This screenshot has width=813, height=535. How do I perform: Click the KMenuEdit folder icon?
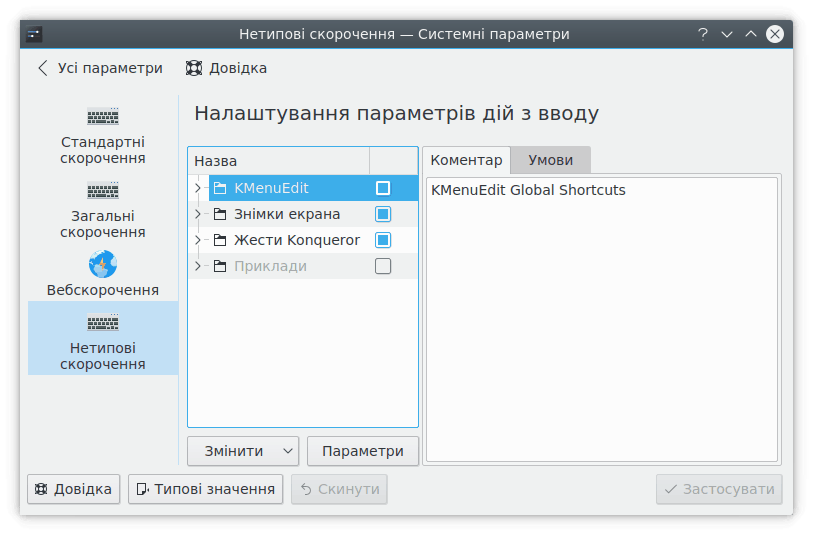click(220, 188)
